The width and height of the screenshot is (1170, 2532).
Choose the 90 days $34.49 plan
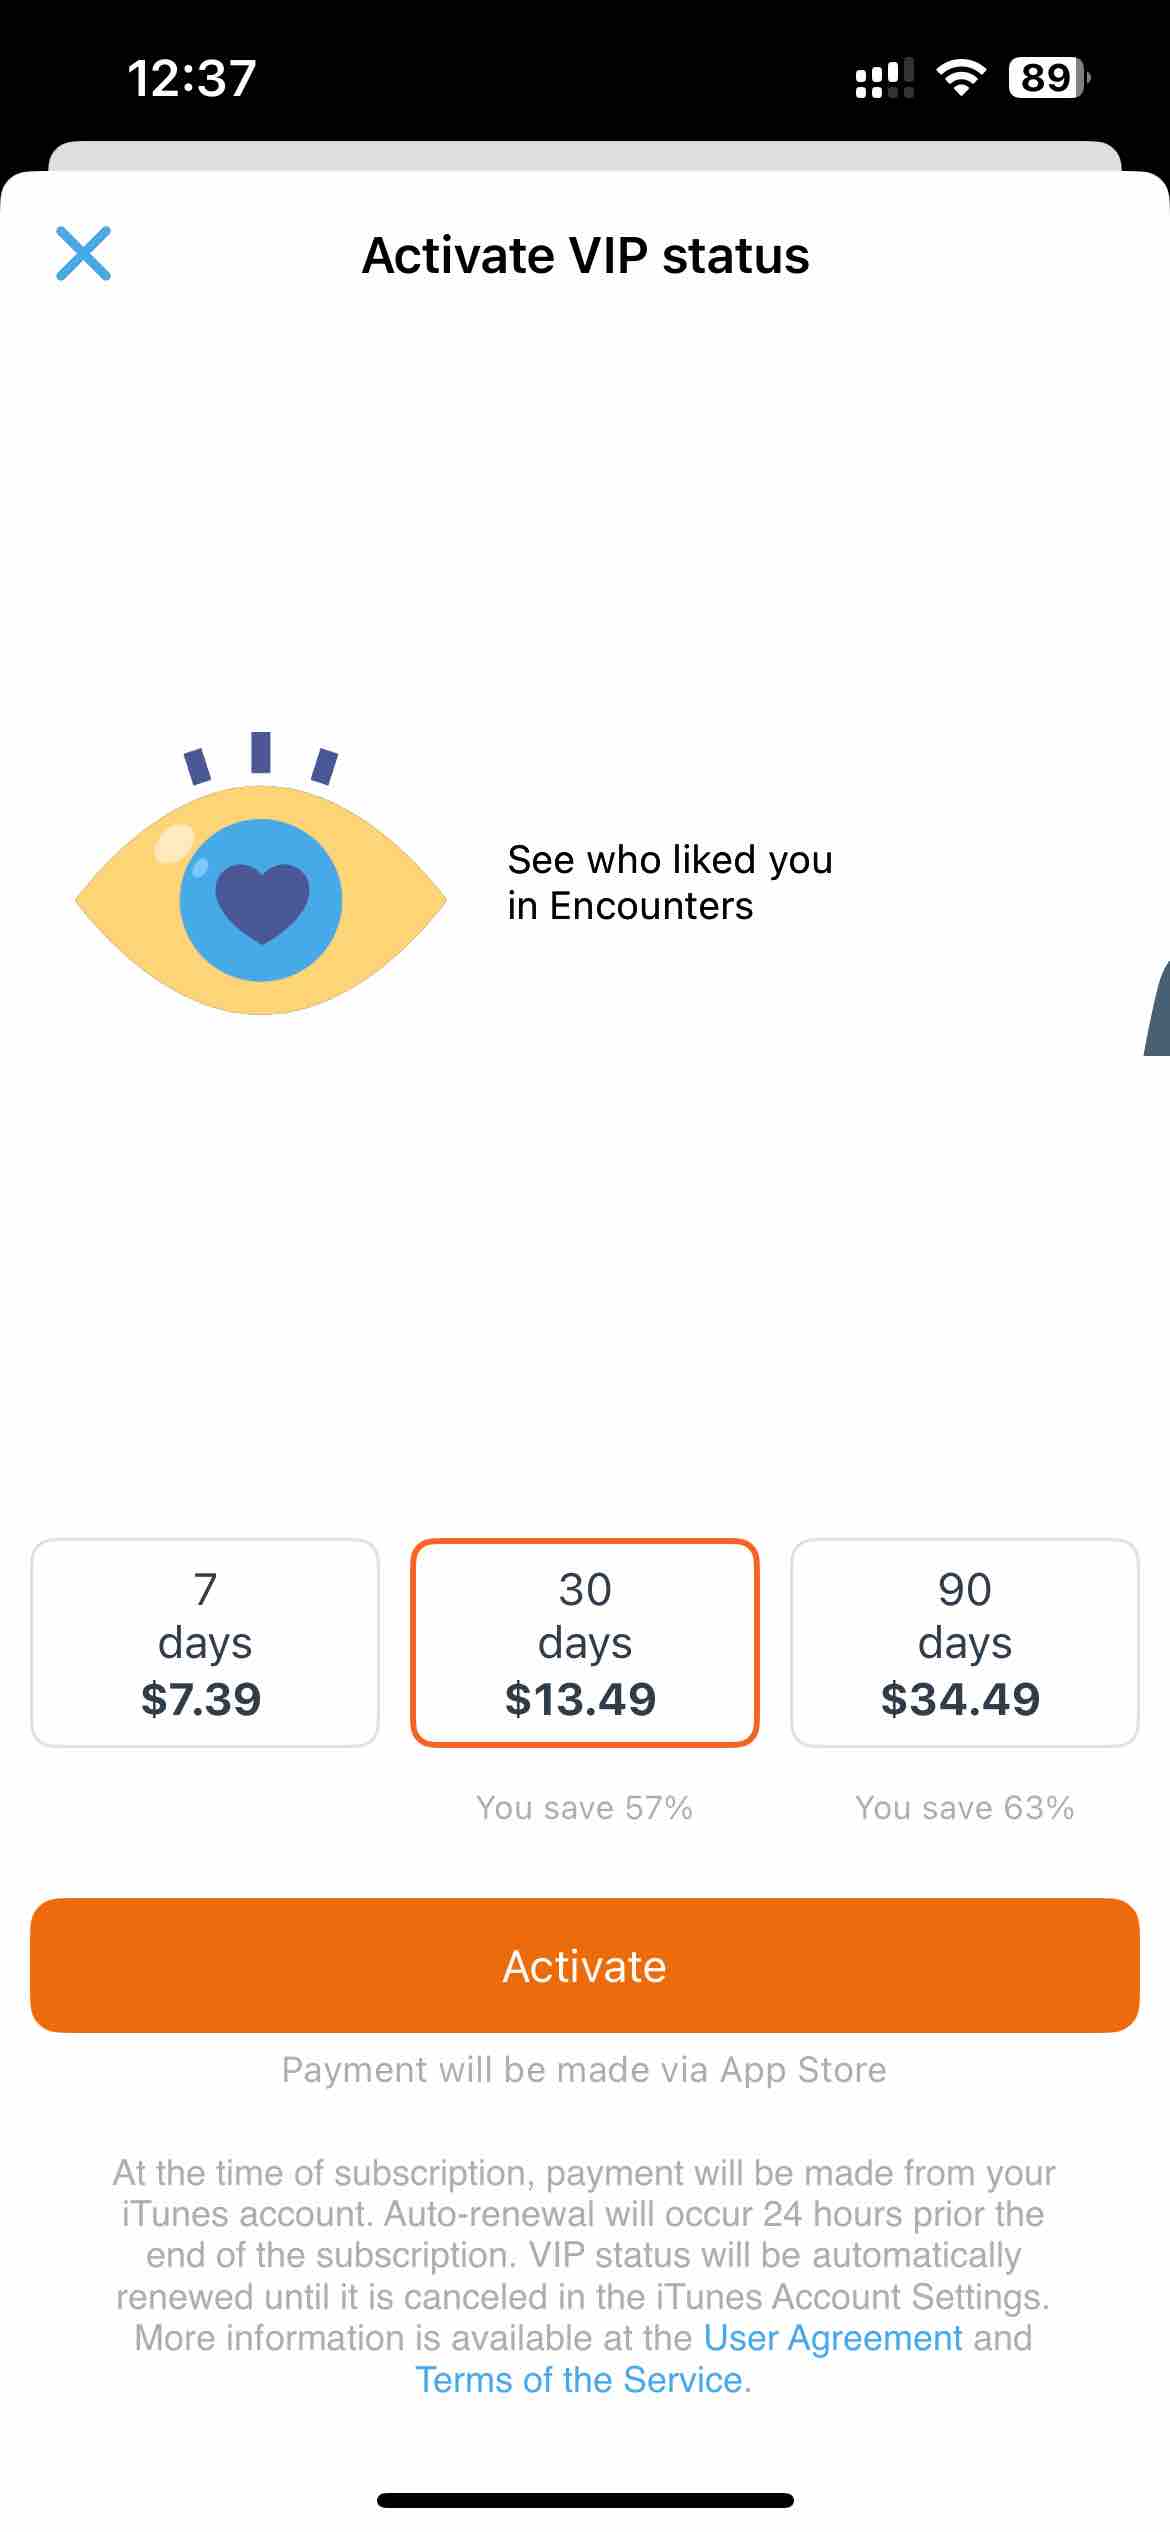tap(965, 1643)
